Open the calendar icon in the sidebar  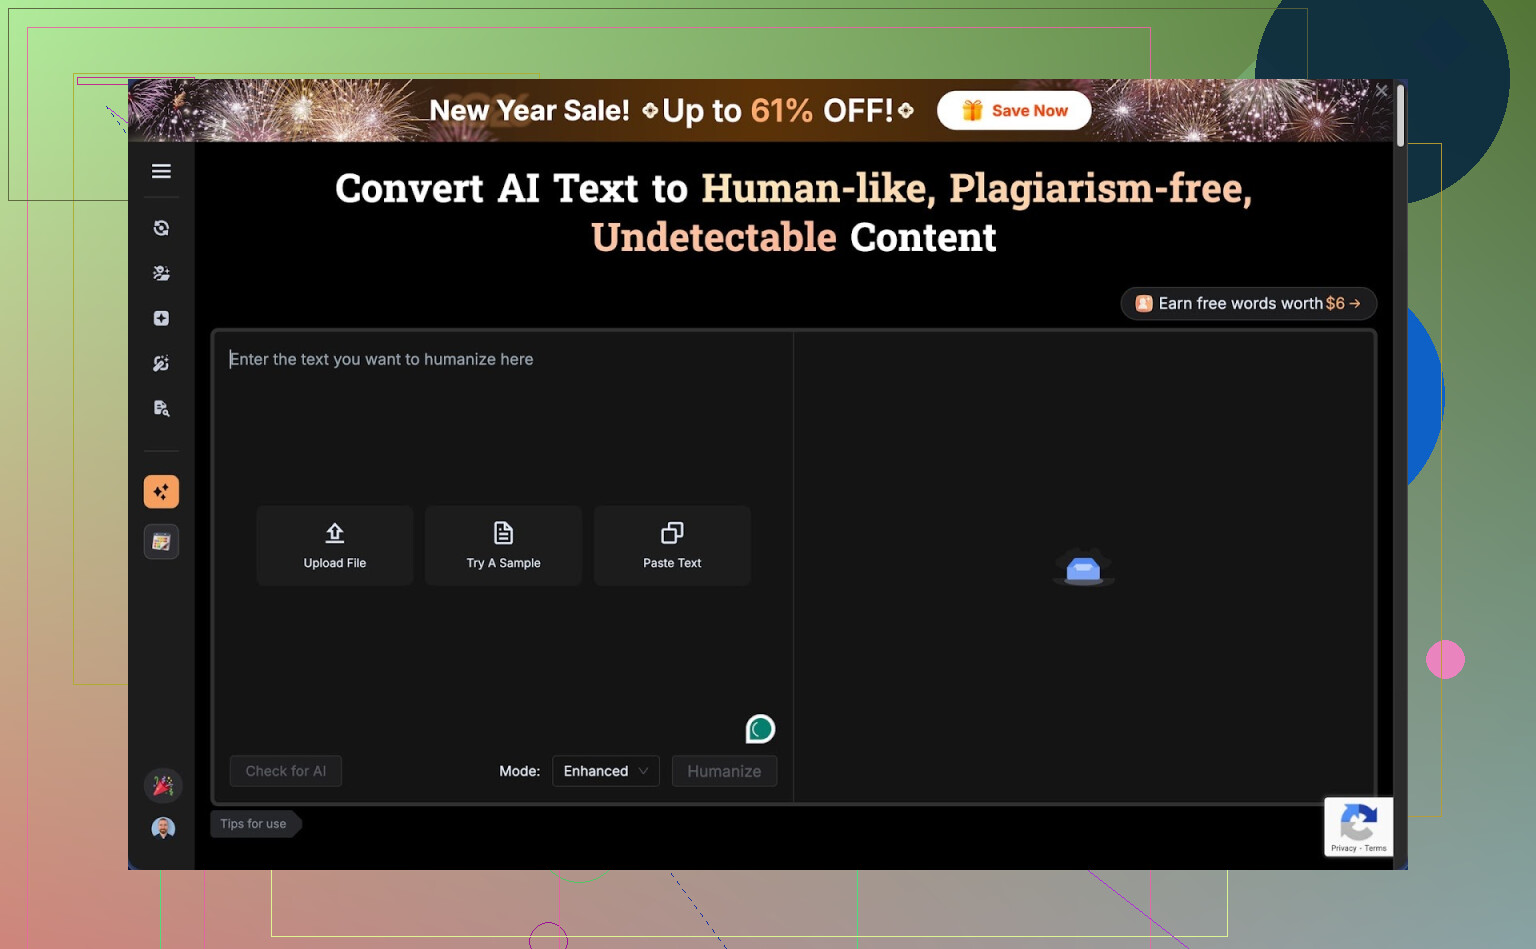coord(161,542)
